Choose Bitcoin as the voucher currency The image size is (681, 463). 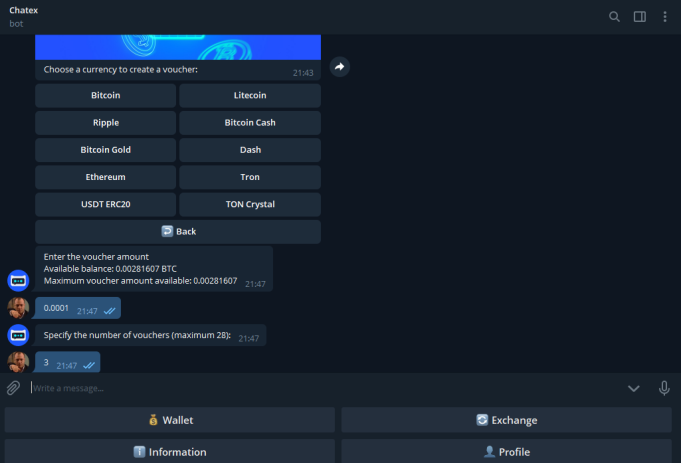coord(106,96)
